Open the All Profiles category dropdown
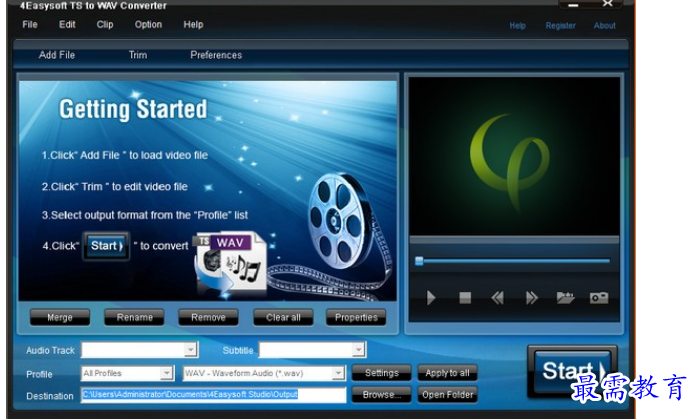This screenshot has height=419, width=695. pyautogui.click(x=167, y=373)
